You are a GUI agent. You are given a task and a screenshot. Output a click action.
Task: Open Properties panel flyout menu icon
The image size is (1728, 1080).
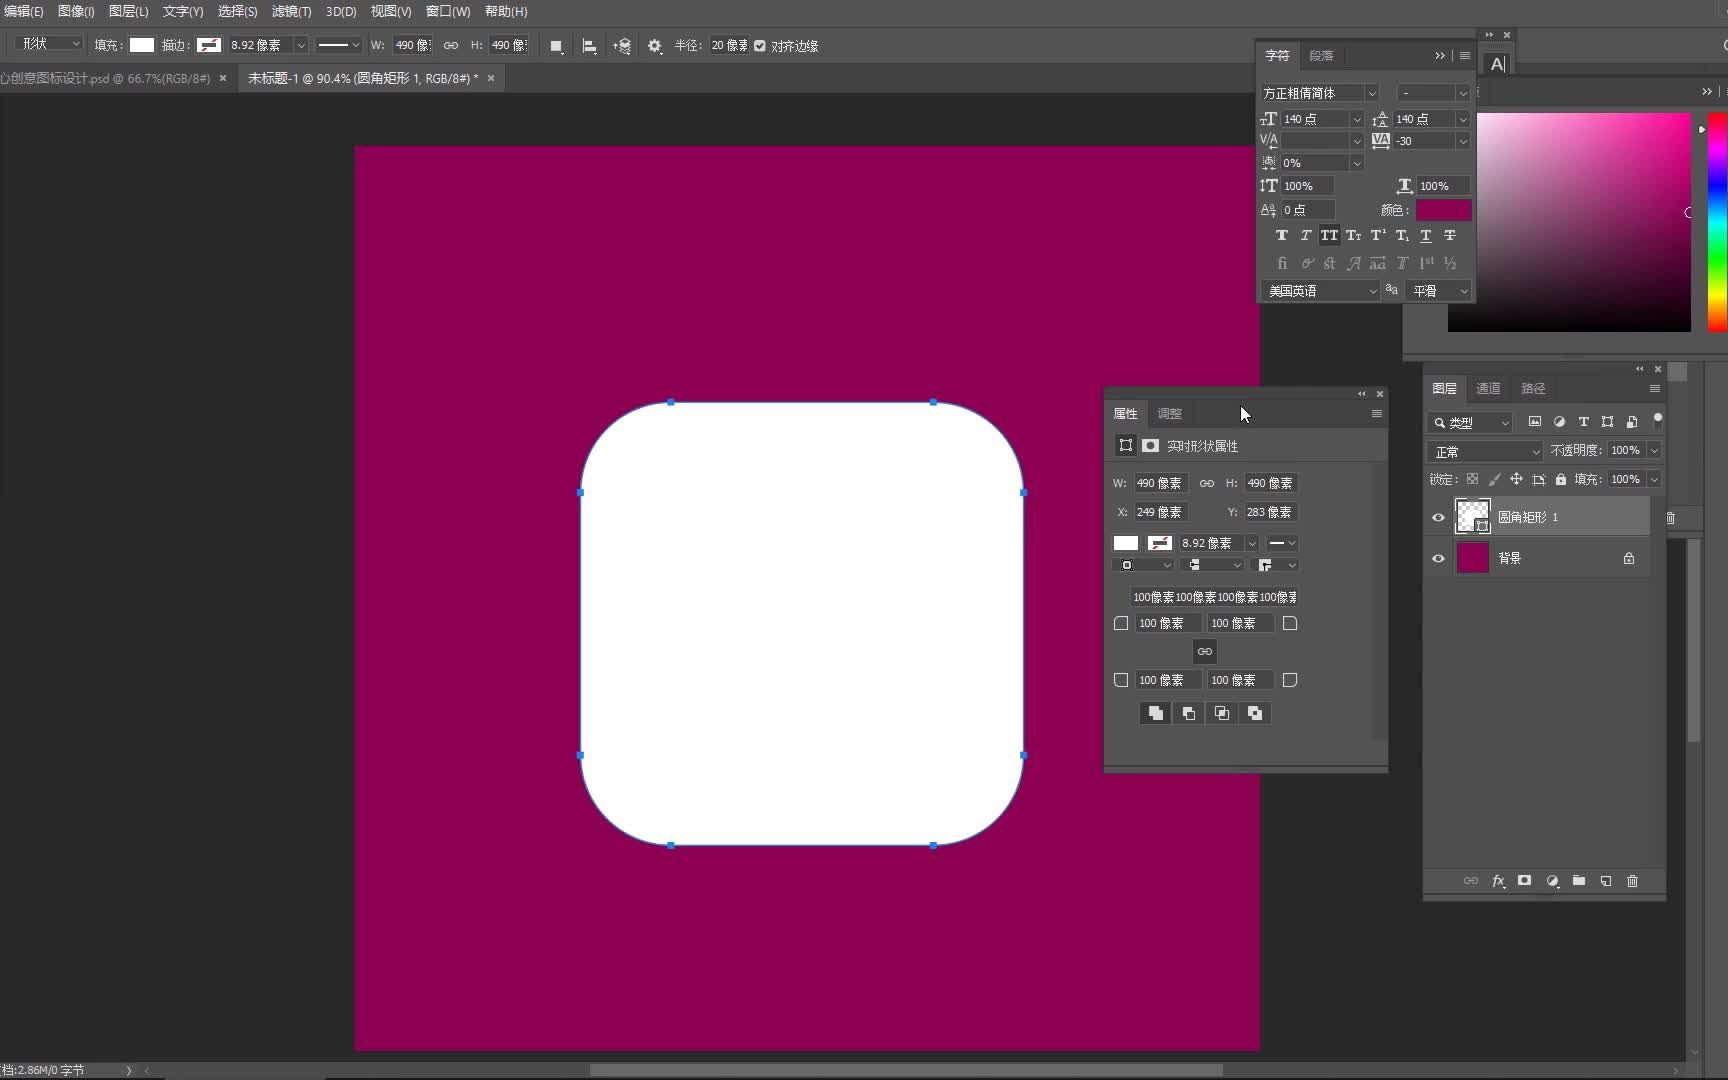tap(1377, 413)
